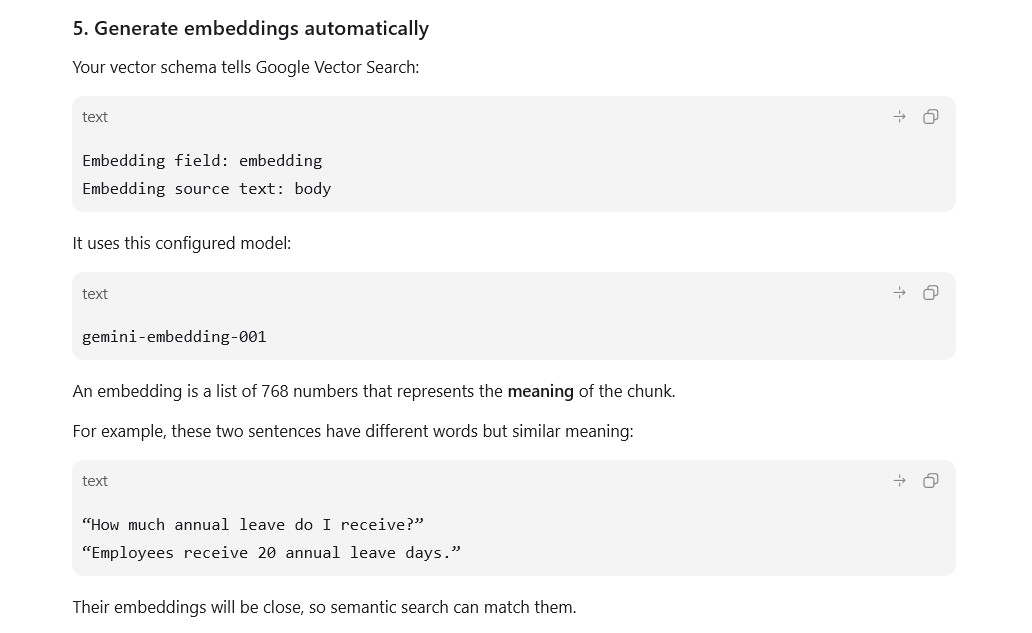
Task: Click the 'Employees receive 20 annual leave' line
Action: (x=271, y=553)
